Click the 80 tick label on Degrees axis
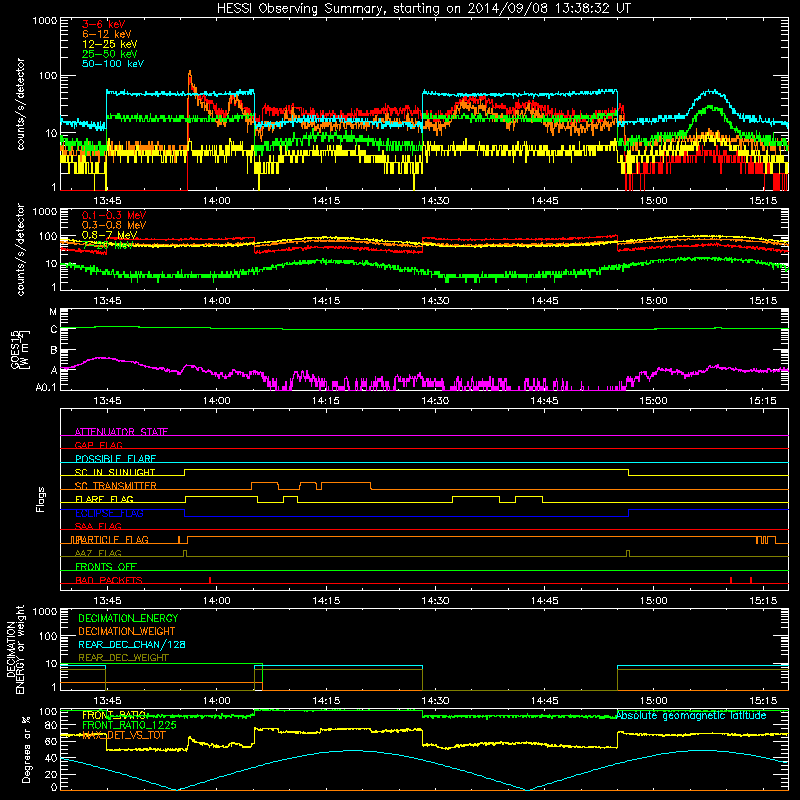The width and height of the screenshot is (800, 800). (x=51, y=725)
